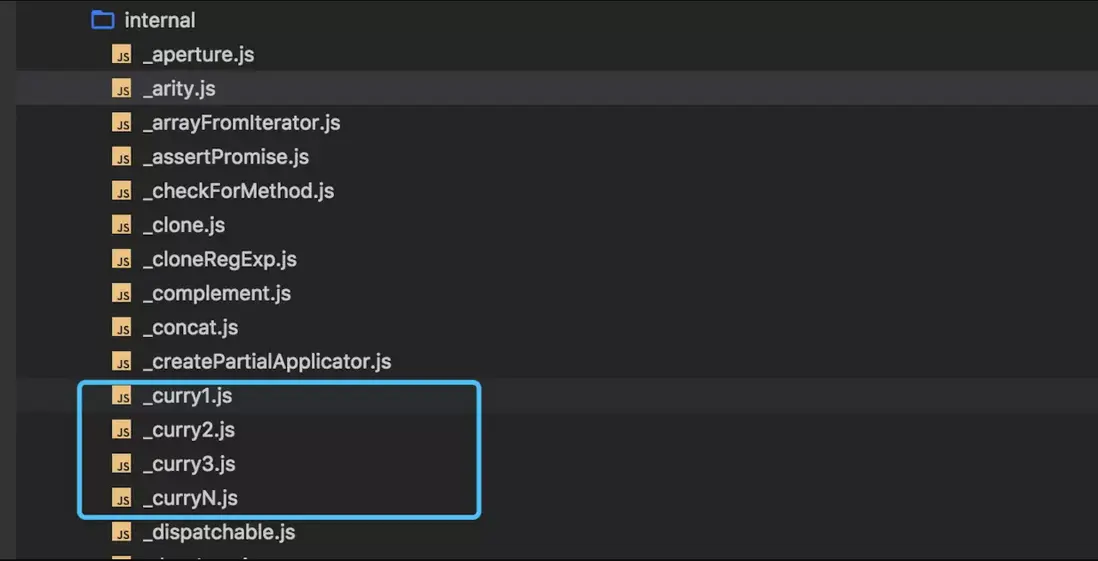Open the _complement.js file

click(216, 293)
